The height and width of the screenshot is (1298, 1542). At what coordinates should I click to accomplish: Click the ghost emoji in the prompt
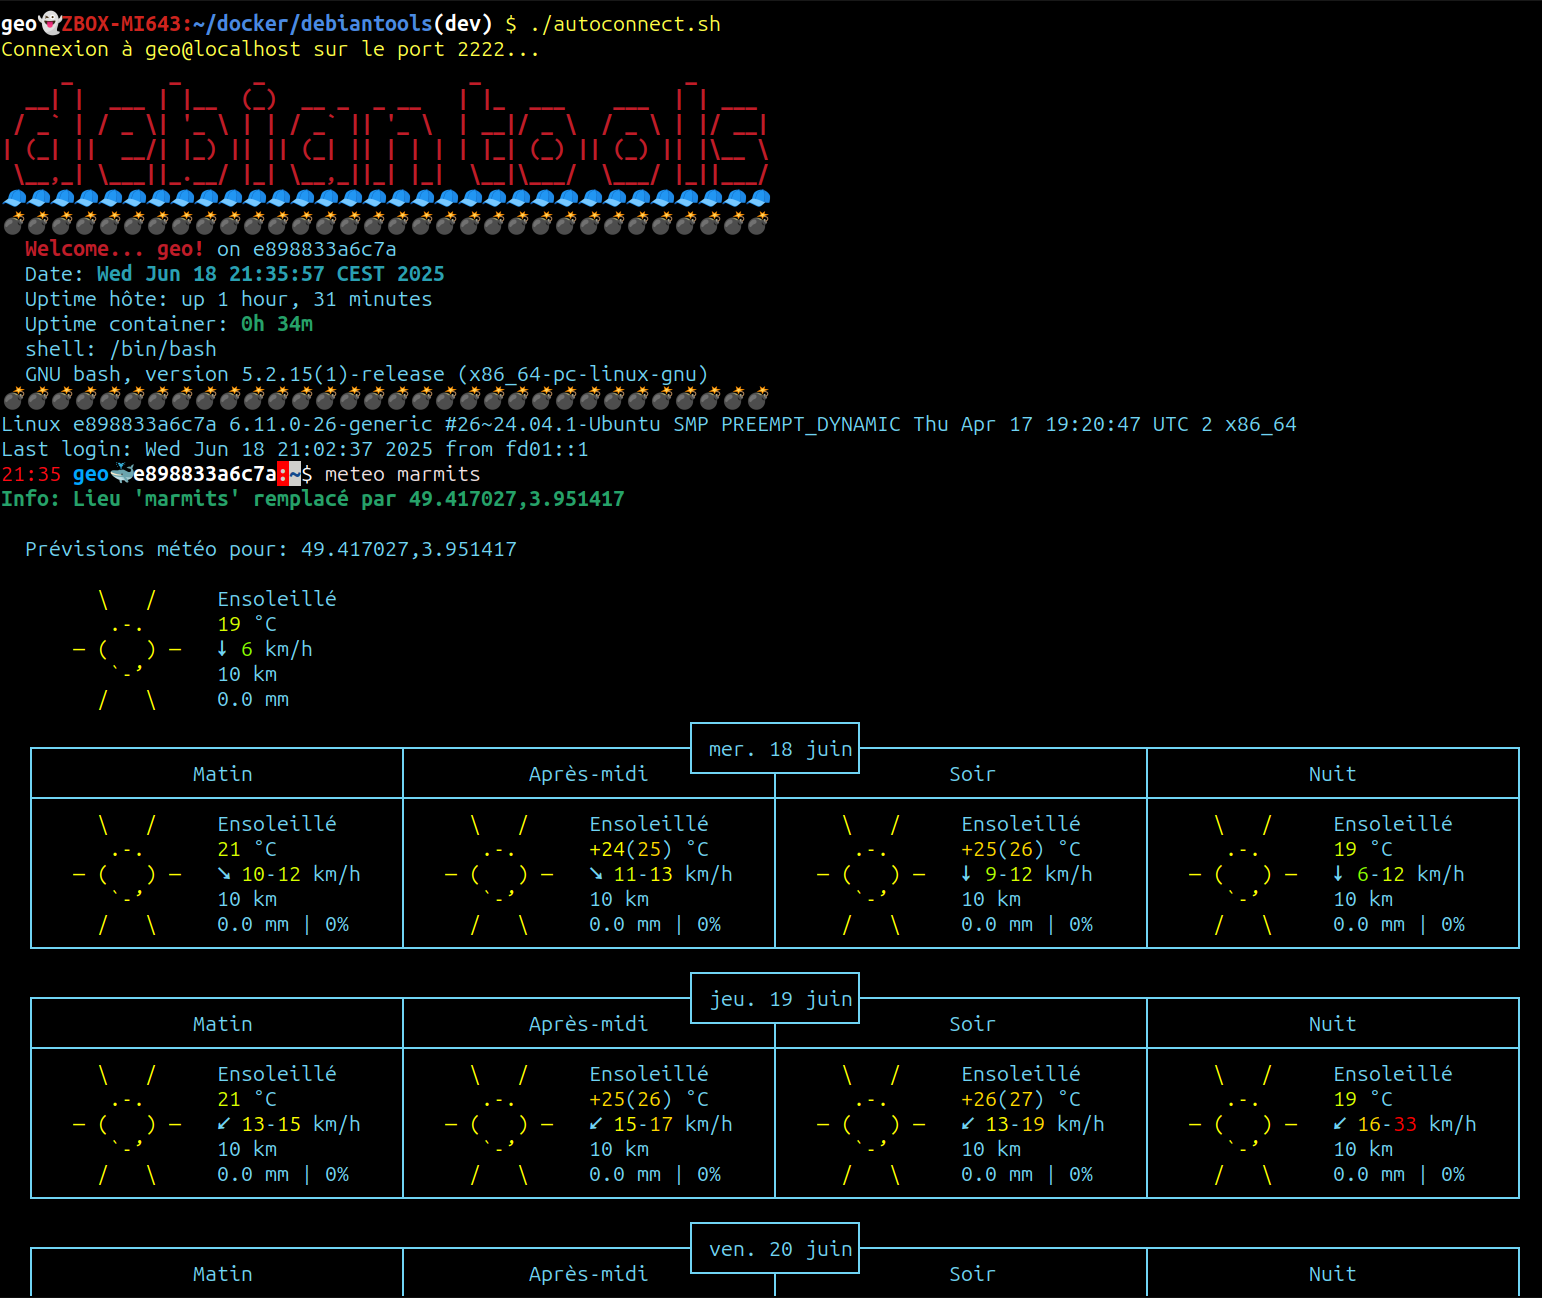[48, 22]
